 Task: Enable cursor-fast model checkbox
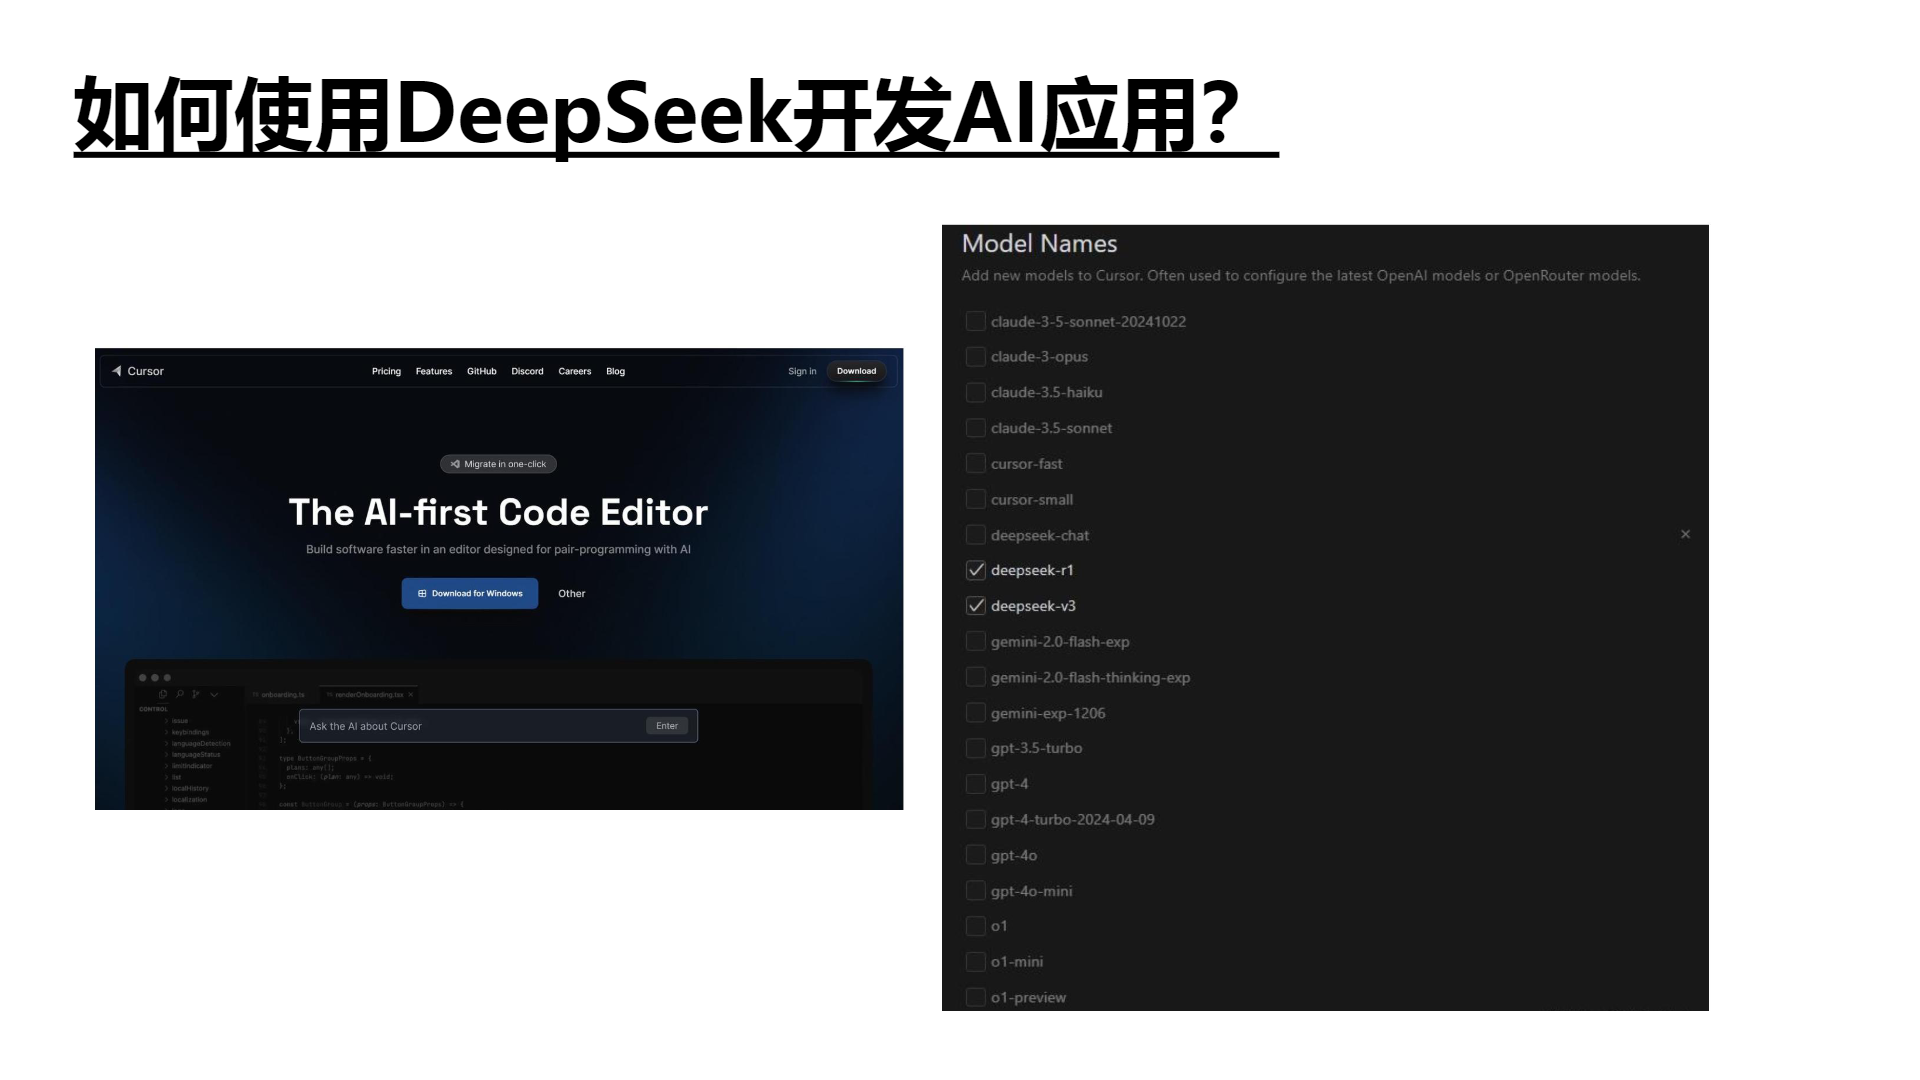pos(975,464)
